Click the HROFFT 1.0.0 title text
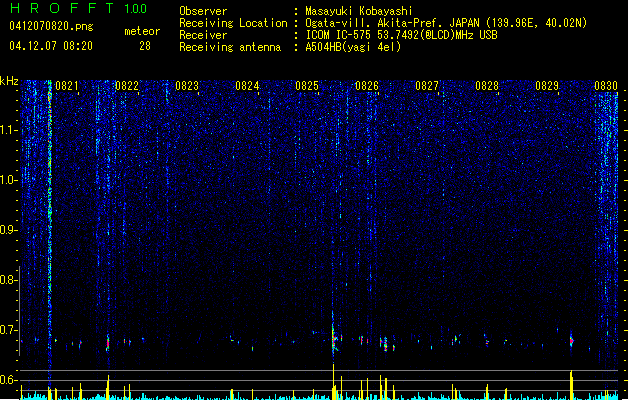 point(79,8)
